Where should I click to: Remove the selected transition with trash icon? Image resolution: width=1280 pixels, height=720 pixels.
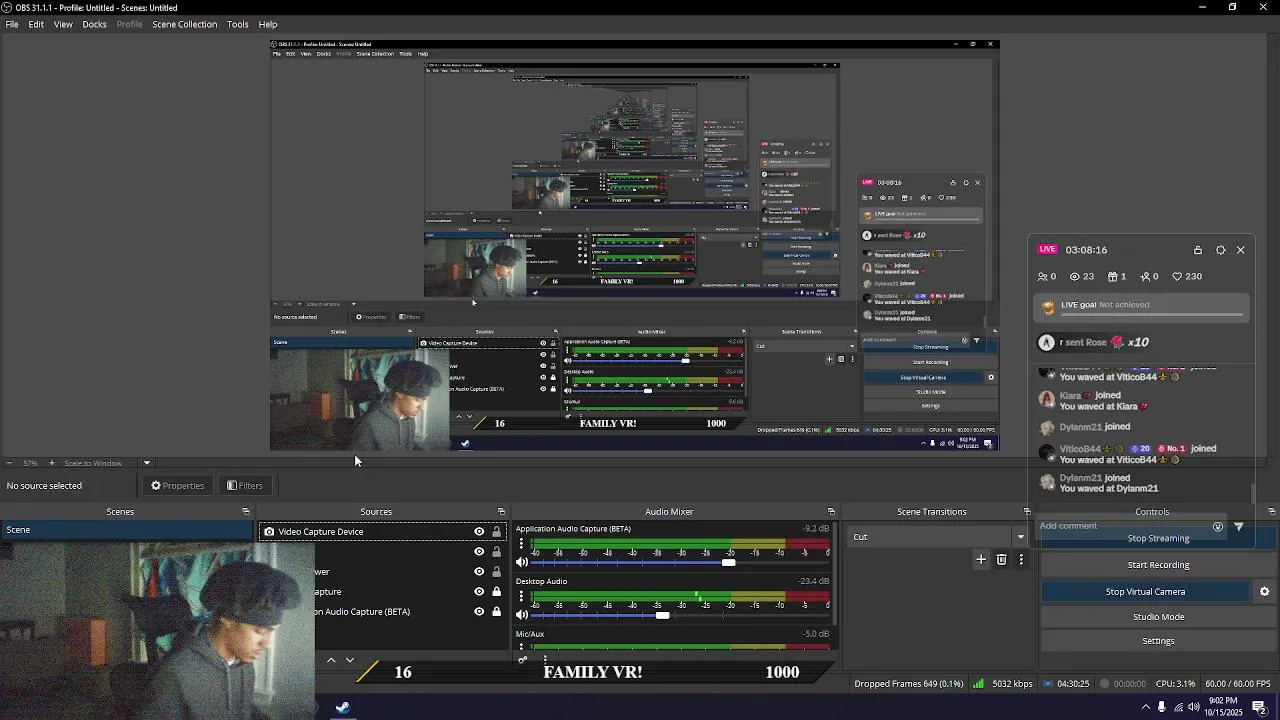pos(1001,560)
